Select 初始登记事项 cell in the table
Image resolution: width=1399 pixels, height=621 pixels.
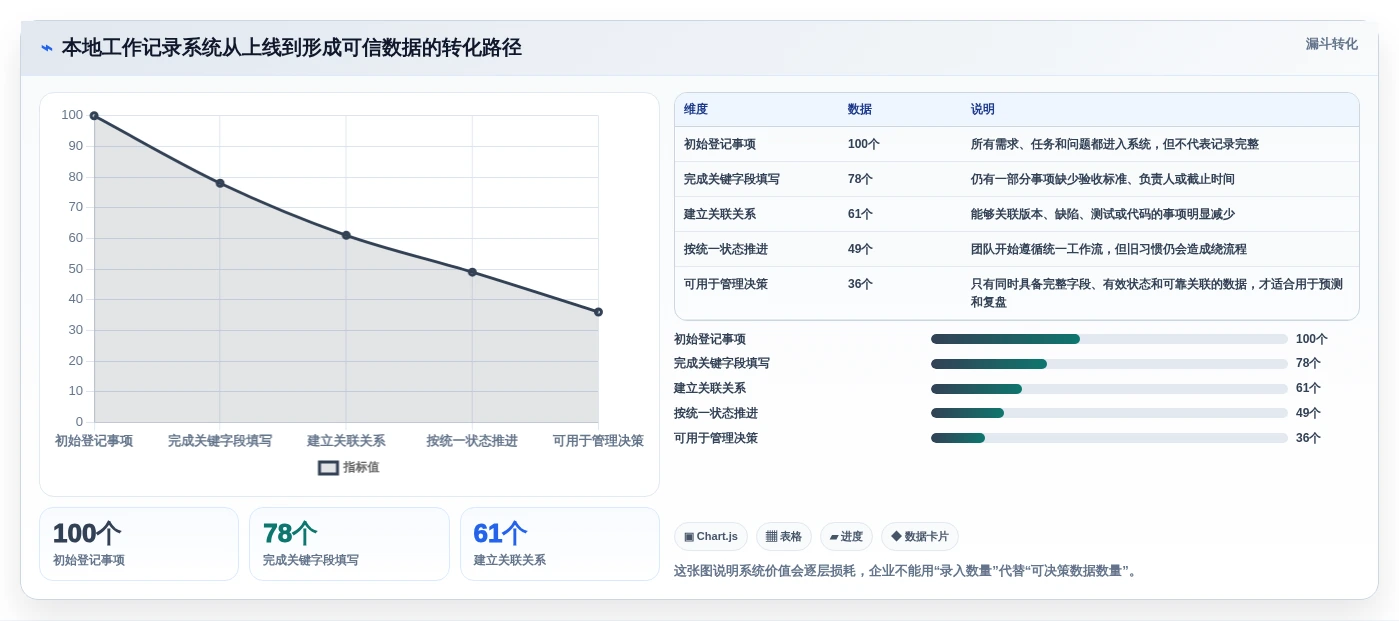pyautogui.click(x=720, y=144)
